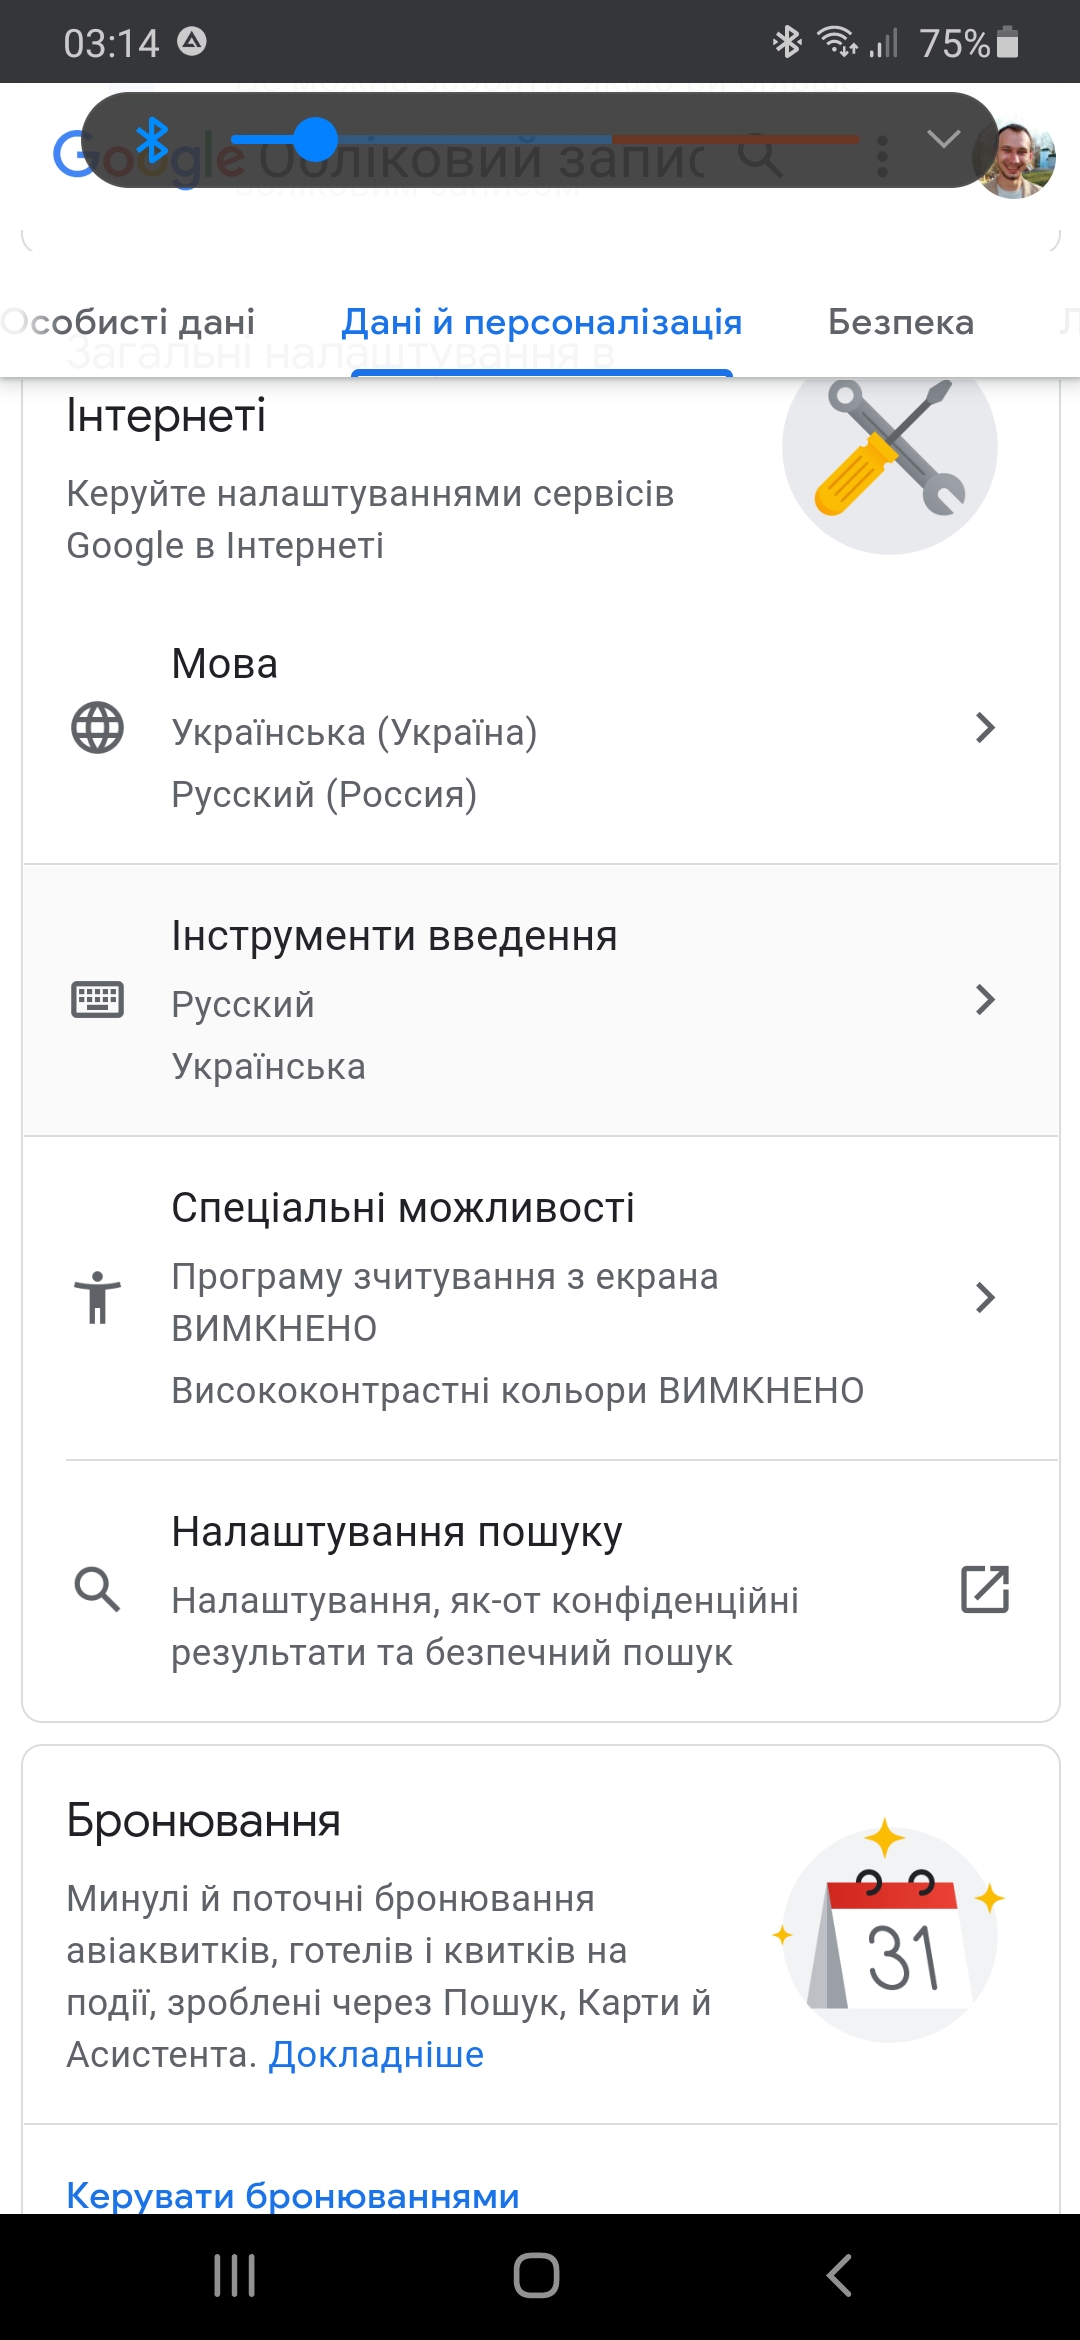Open three-dot menu in volume panel
Viewport: 1080px width, 2340px height.
coord(882,157)
